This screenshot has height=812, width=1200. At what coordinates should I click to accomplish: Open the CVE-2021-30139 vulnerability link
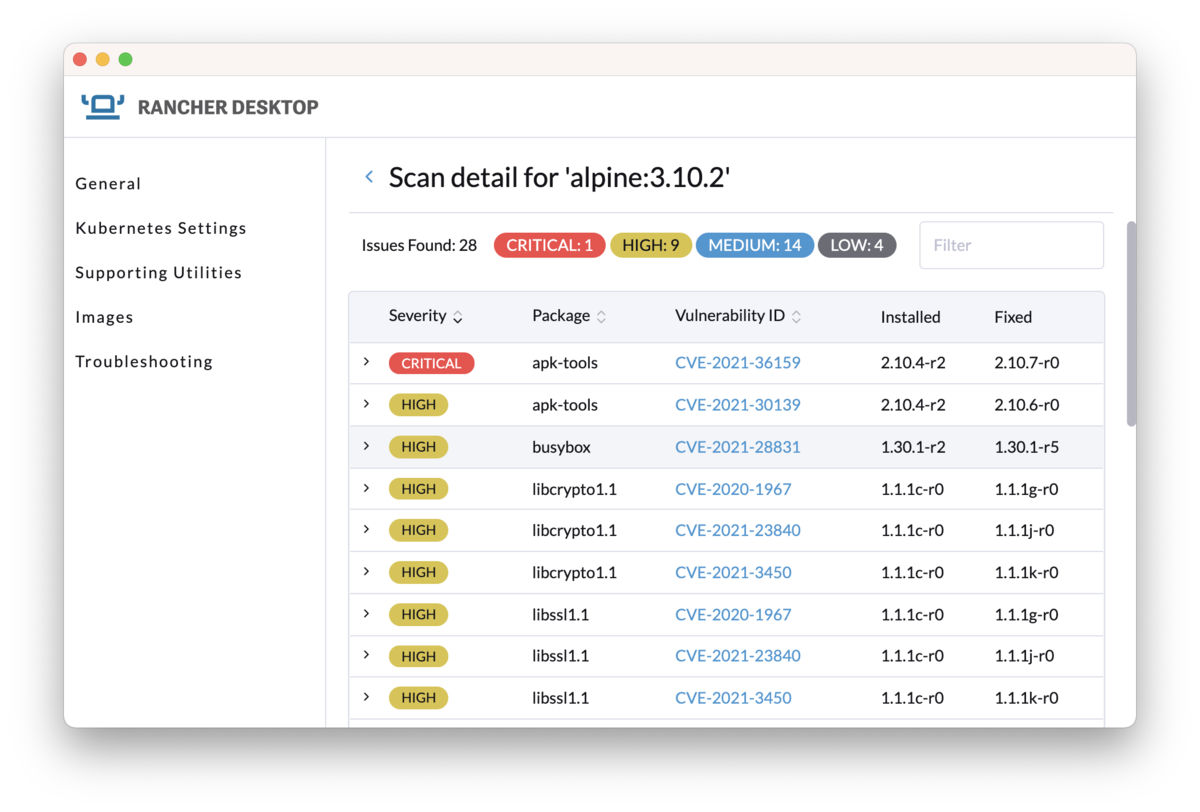click(x=738, y=405)
